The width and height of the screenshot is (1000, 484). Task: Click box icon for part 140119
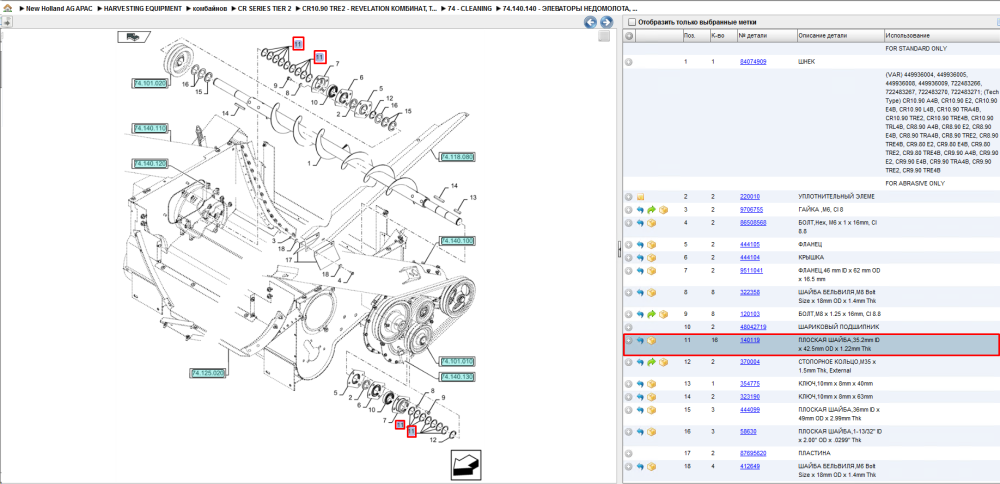pos(652,341)
